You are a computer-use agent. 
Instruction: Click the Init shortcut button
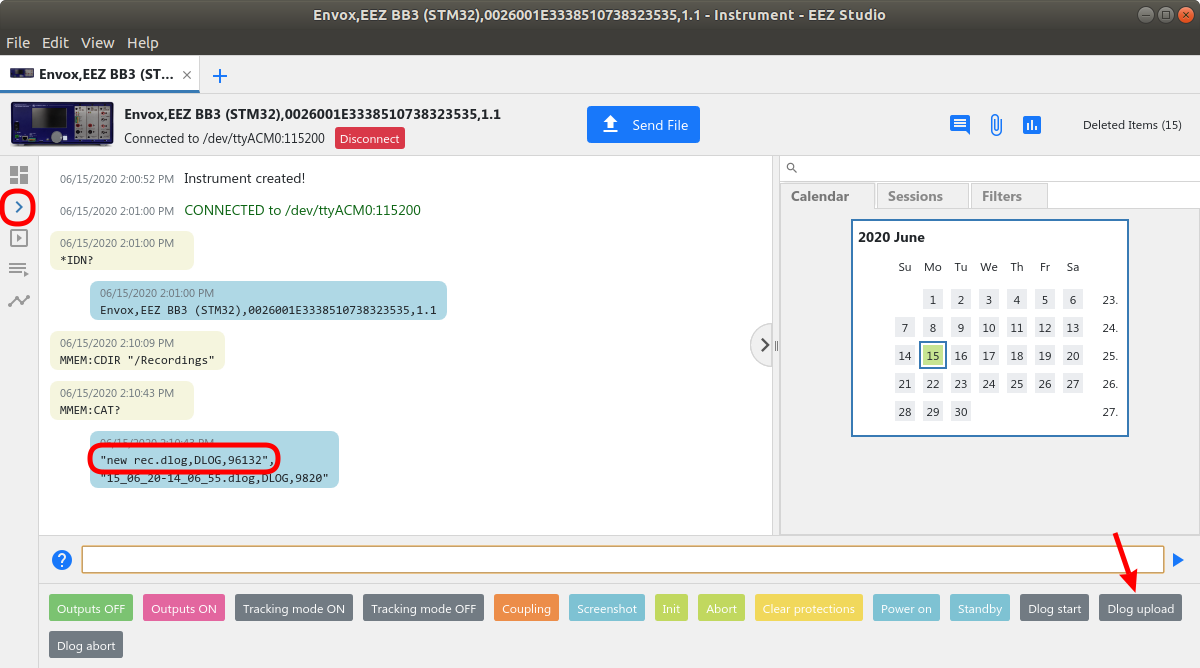click(x=671, y=608)
